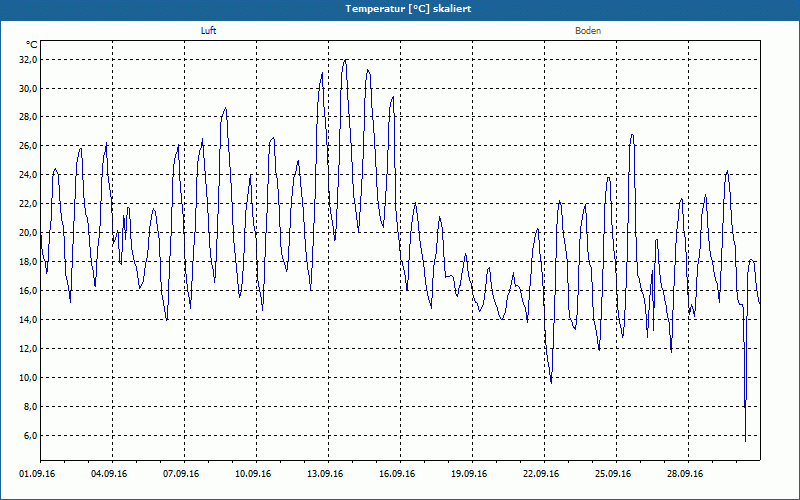This screenshot has height=500, width=800.
Task: Click the 9.6 degree dip after 22.09.16
Action: point(551,383)
